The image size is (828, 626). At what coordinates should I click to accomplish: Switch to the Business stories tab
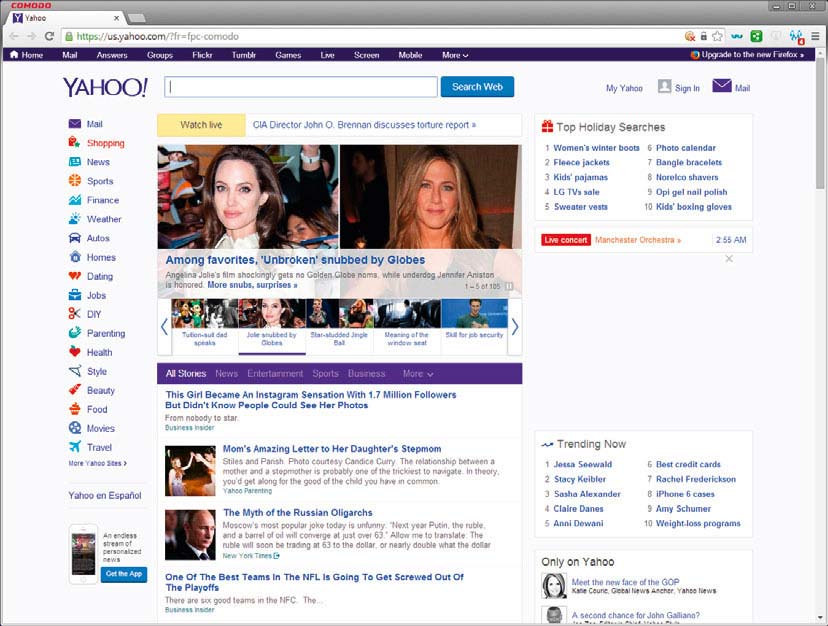[366, 373]
